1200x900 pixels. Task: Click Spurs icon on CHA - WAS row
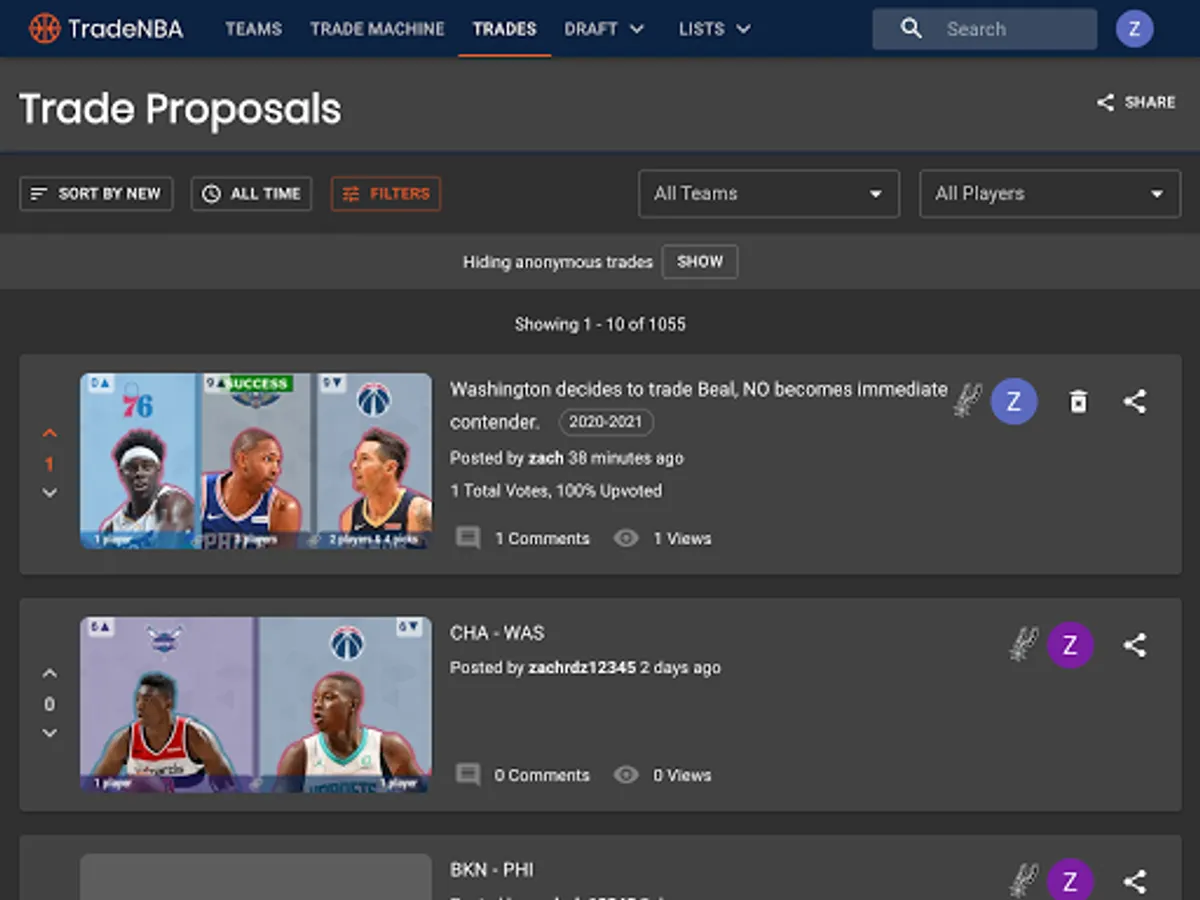coord(1023,644)
